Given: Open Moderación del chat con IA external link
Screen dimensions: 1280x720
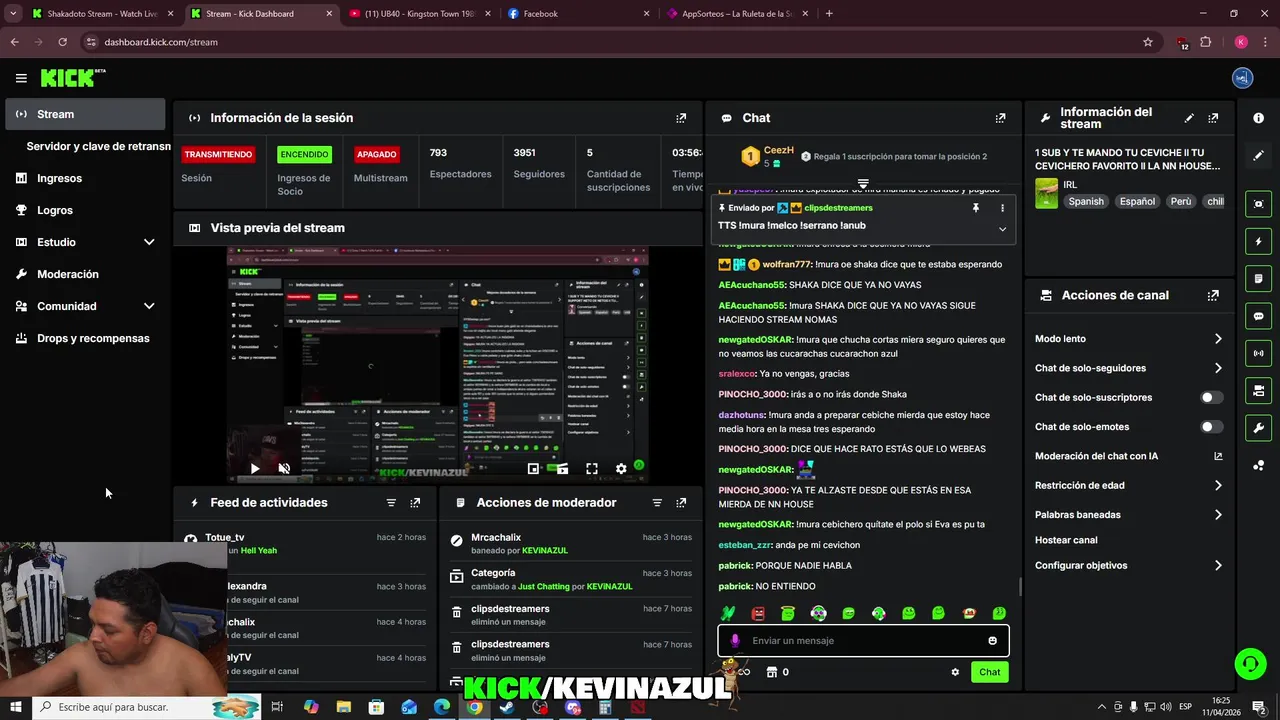Looking at the screenshot, I should pos(1218,456).
